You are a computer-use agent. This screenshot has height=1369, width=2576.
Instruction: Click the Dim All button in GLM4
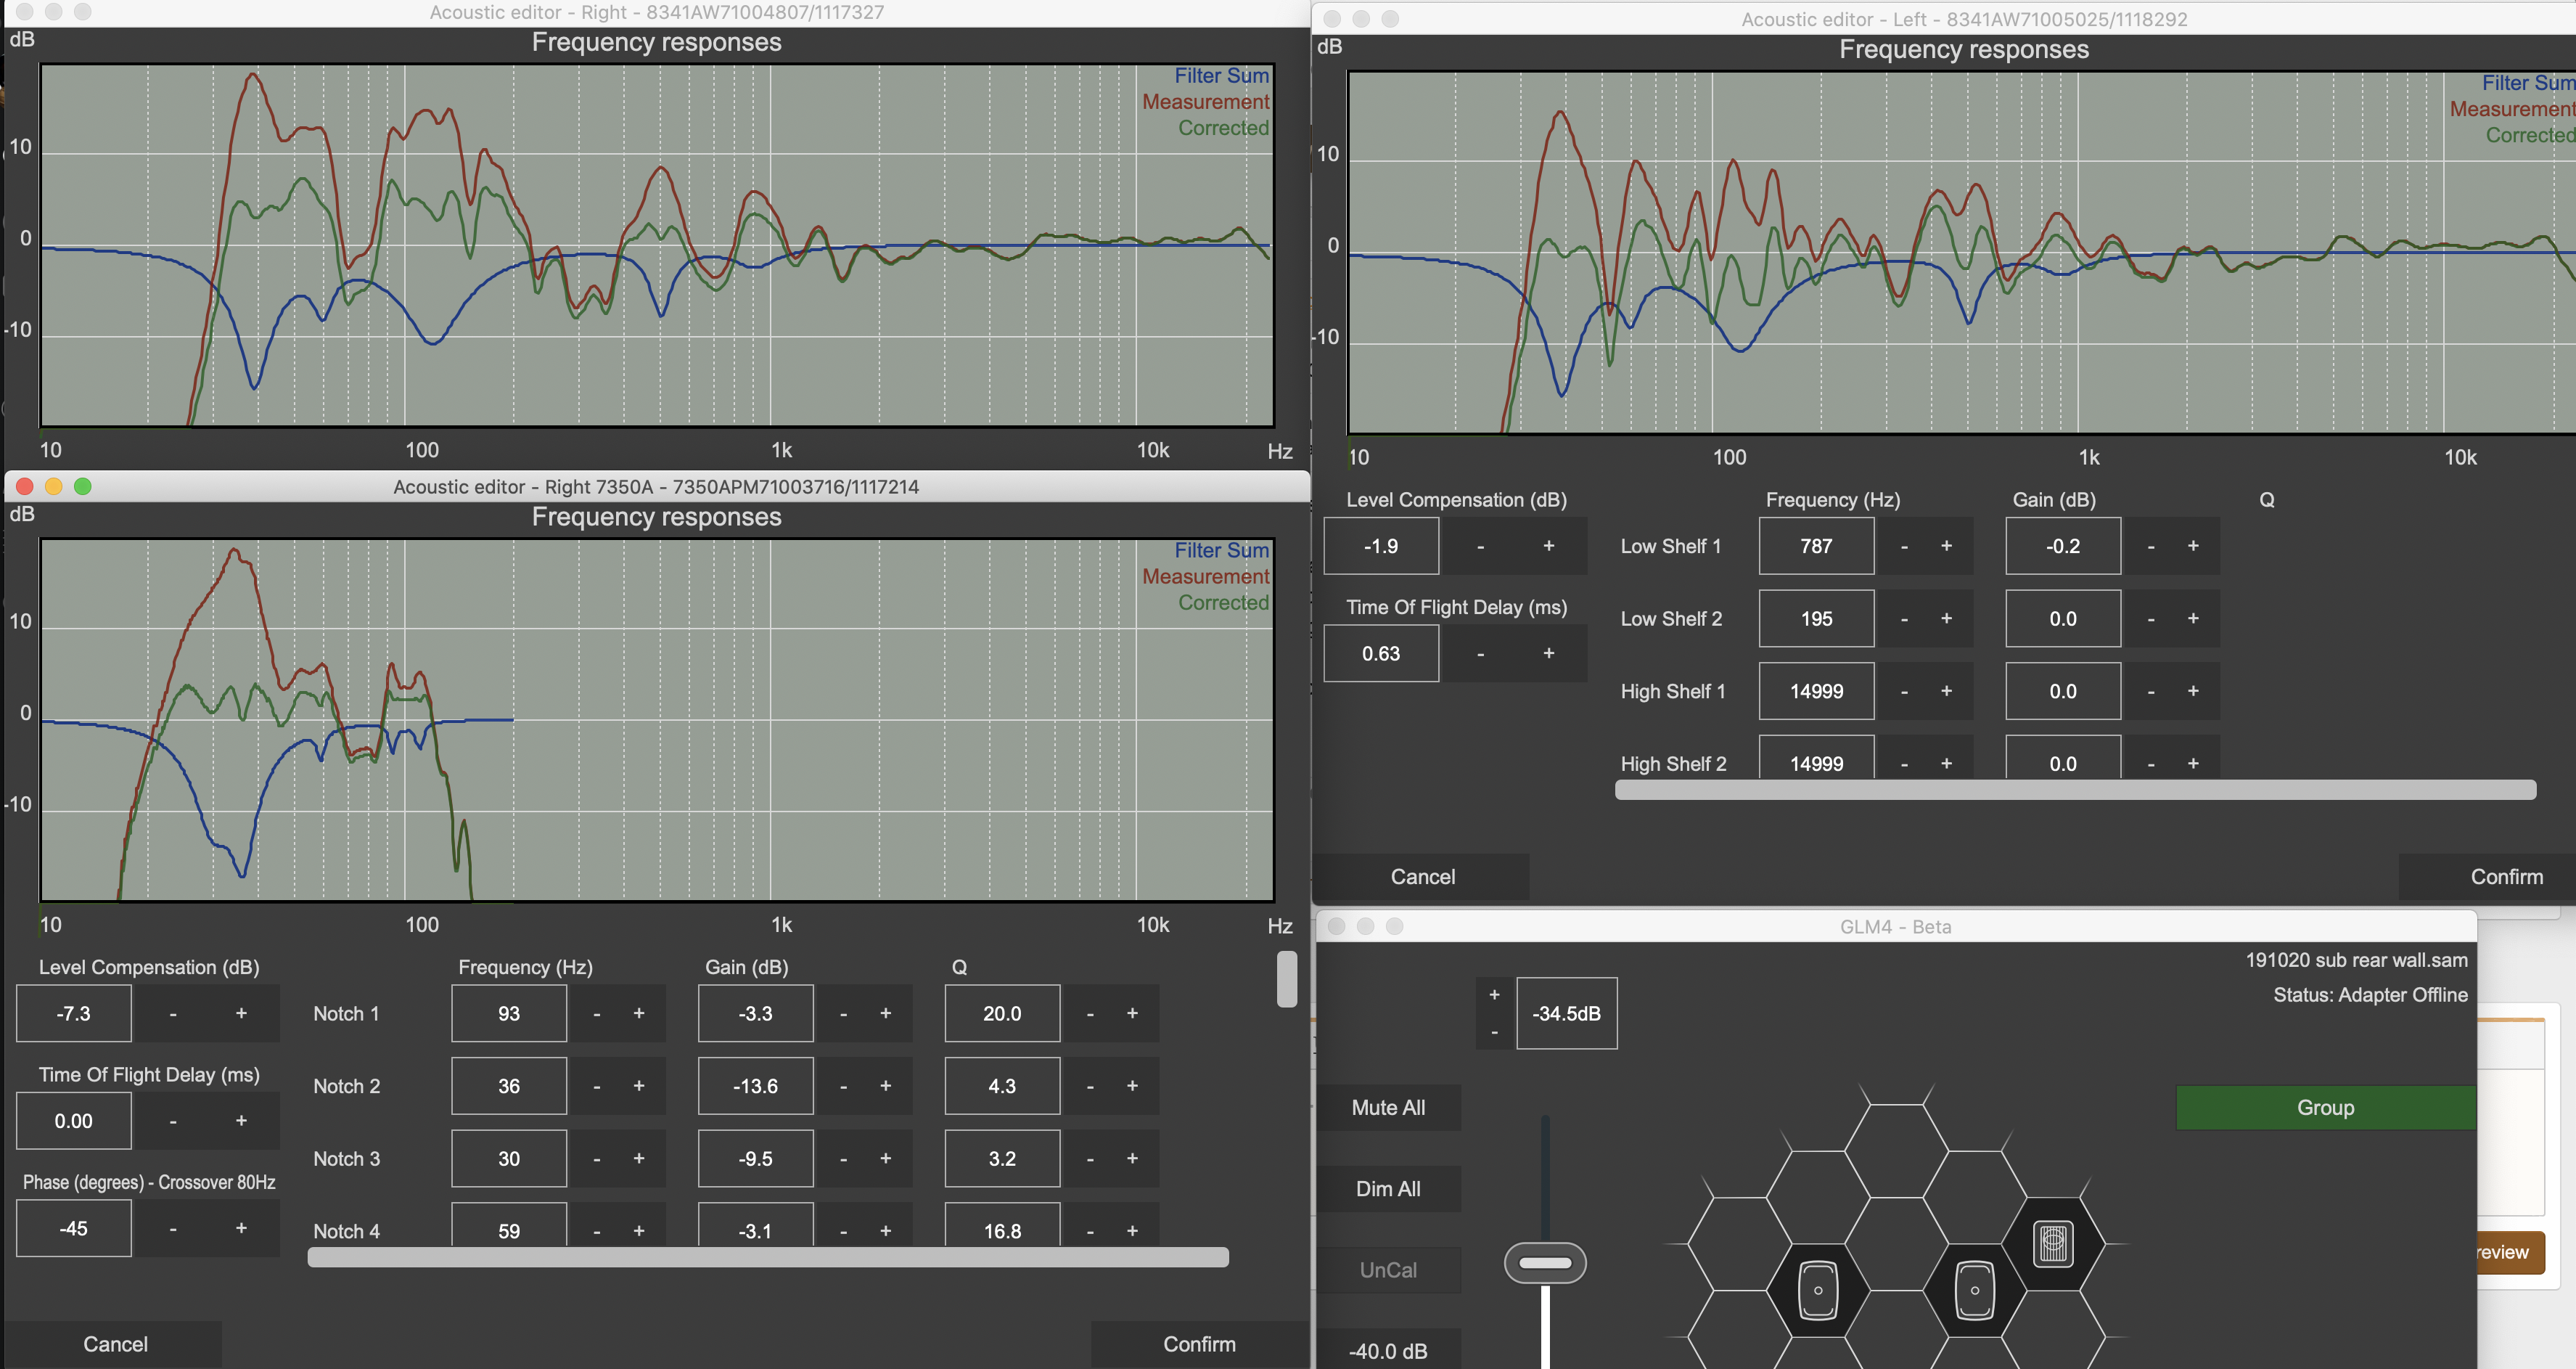(1387, 1187)
